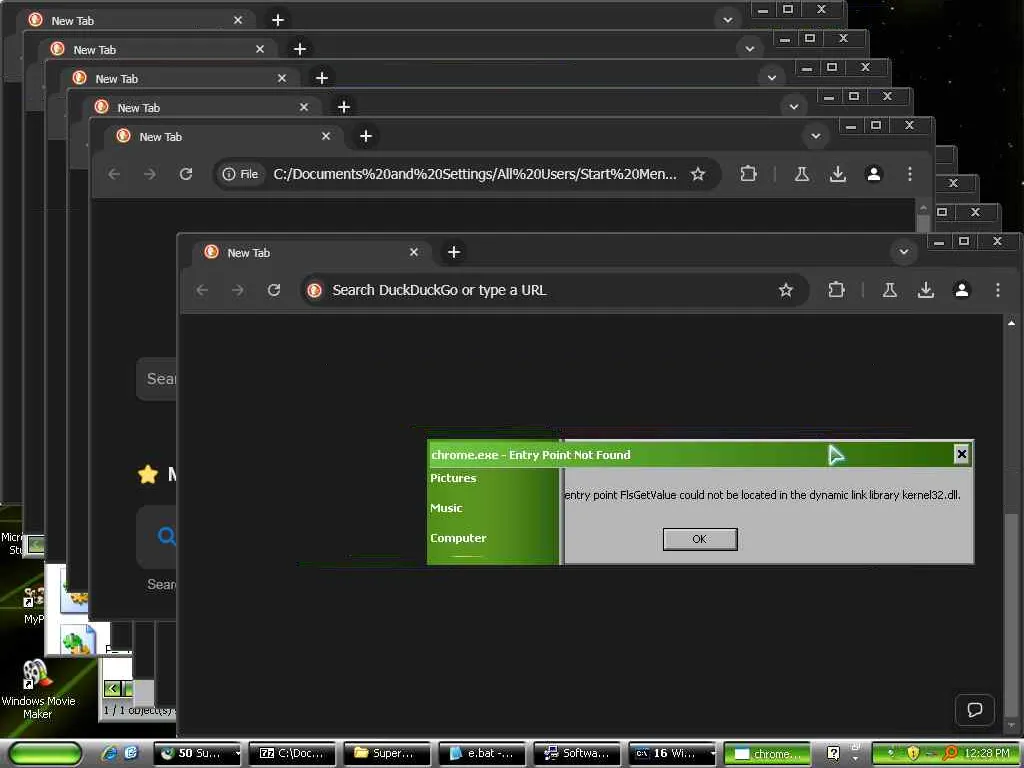Click blue search magnifier in file-path window
1024x768 pixels.
click(167, 536)
